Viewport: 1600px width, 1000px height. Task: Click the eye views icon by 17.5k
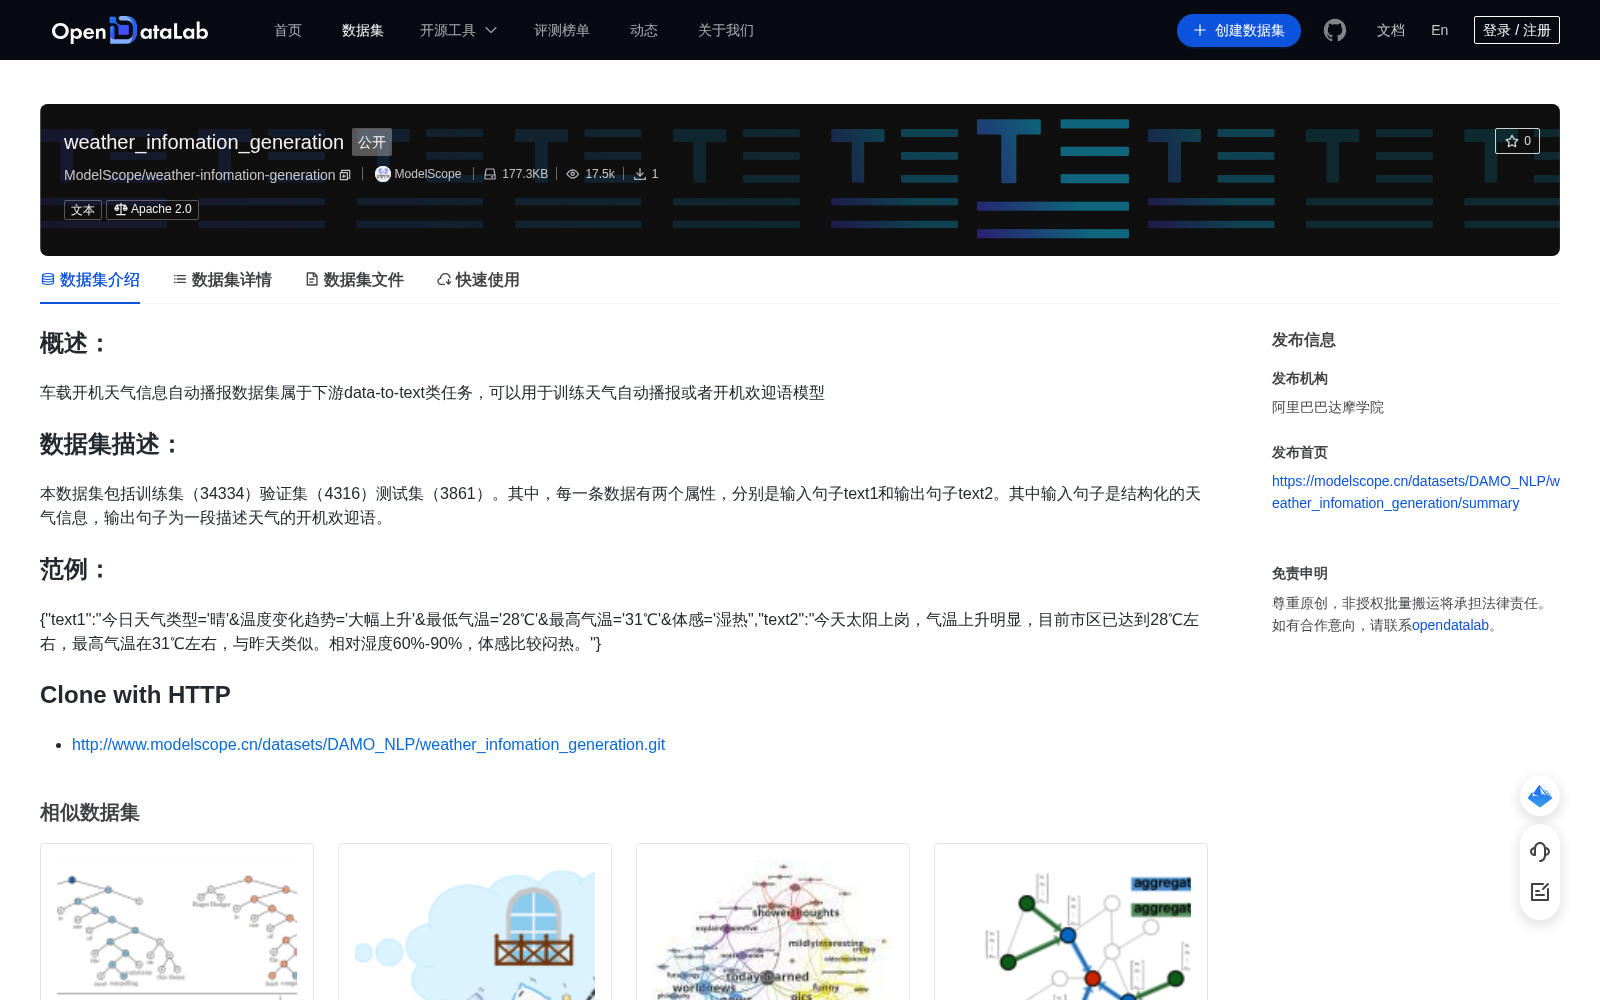click(x=573, y=174)
